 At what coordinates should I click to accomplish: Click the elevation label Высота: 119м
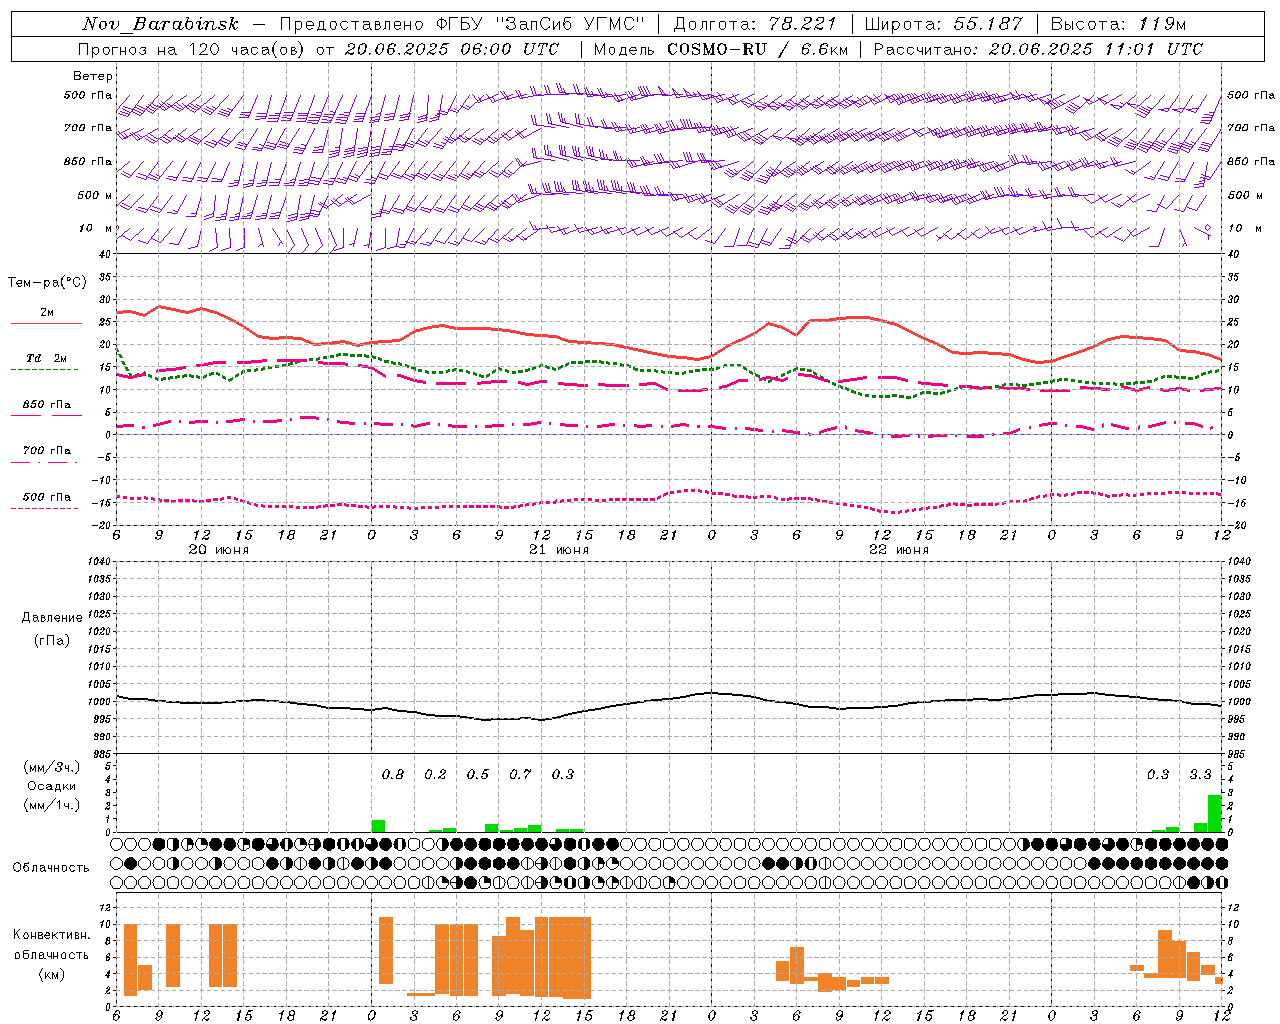coord(1118,24)
